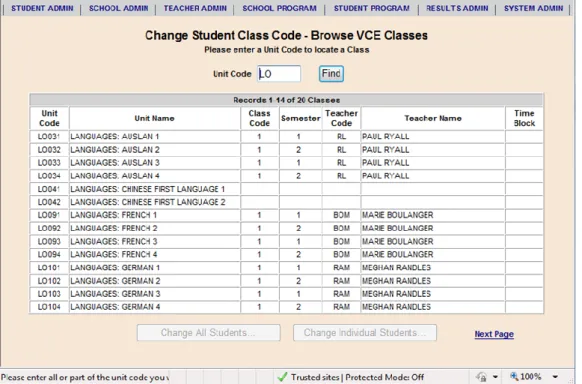The width and height of the screenshot is (582, 384).
Task: Open the TEACHER ADMIN menu
Action: pos(195,8)
